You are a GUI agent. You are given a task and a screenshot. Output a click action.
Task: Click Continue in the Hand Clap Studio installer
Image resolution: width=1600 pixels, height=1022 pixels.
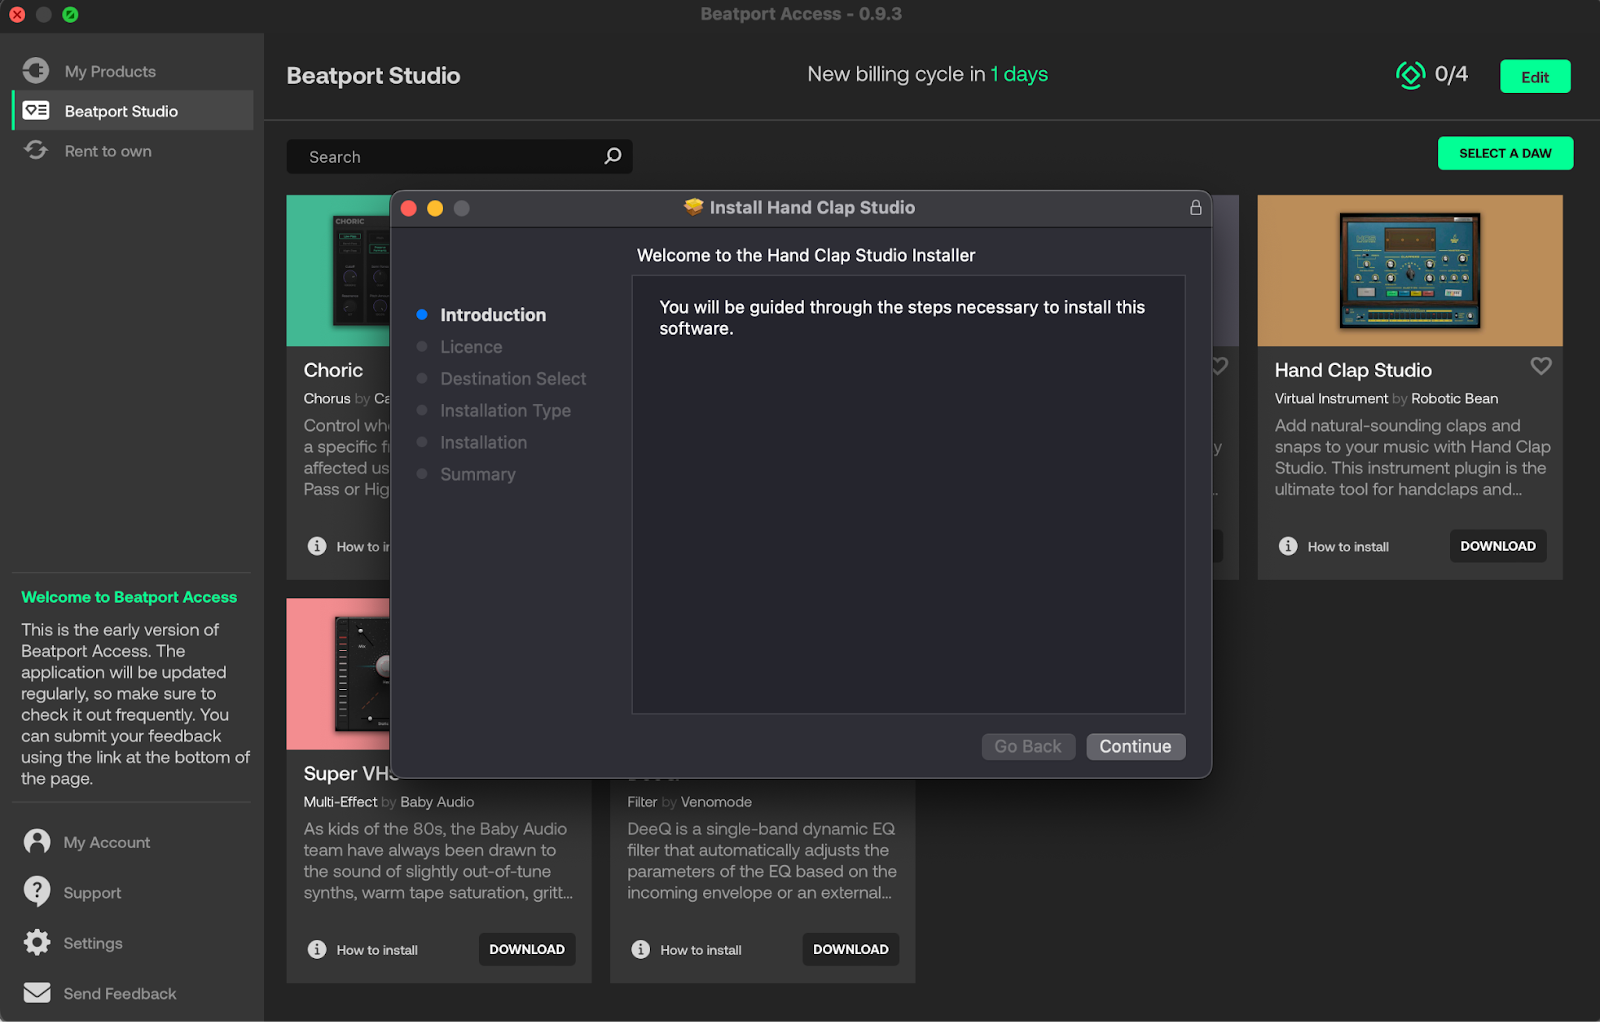point(1135,746)
